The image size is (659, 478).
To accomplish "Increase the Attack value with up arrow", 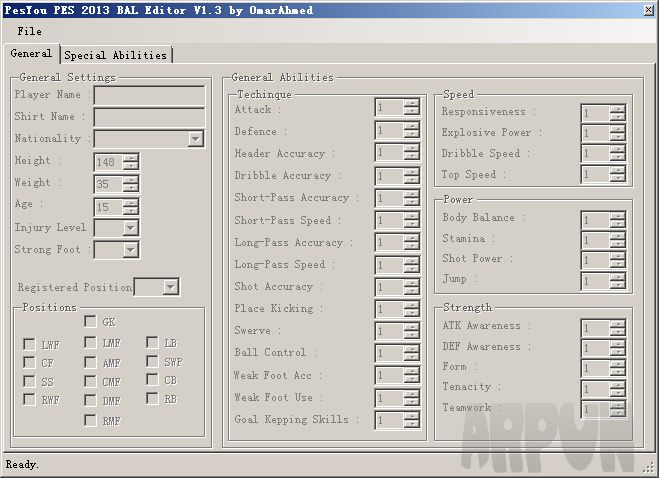I will tap(411, 104).
